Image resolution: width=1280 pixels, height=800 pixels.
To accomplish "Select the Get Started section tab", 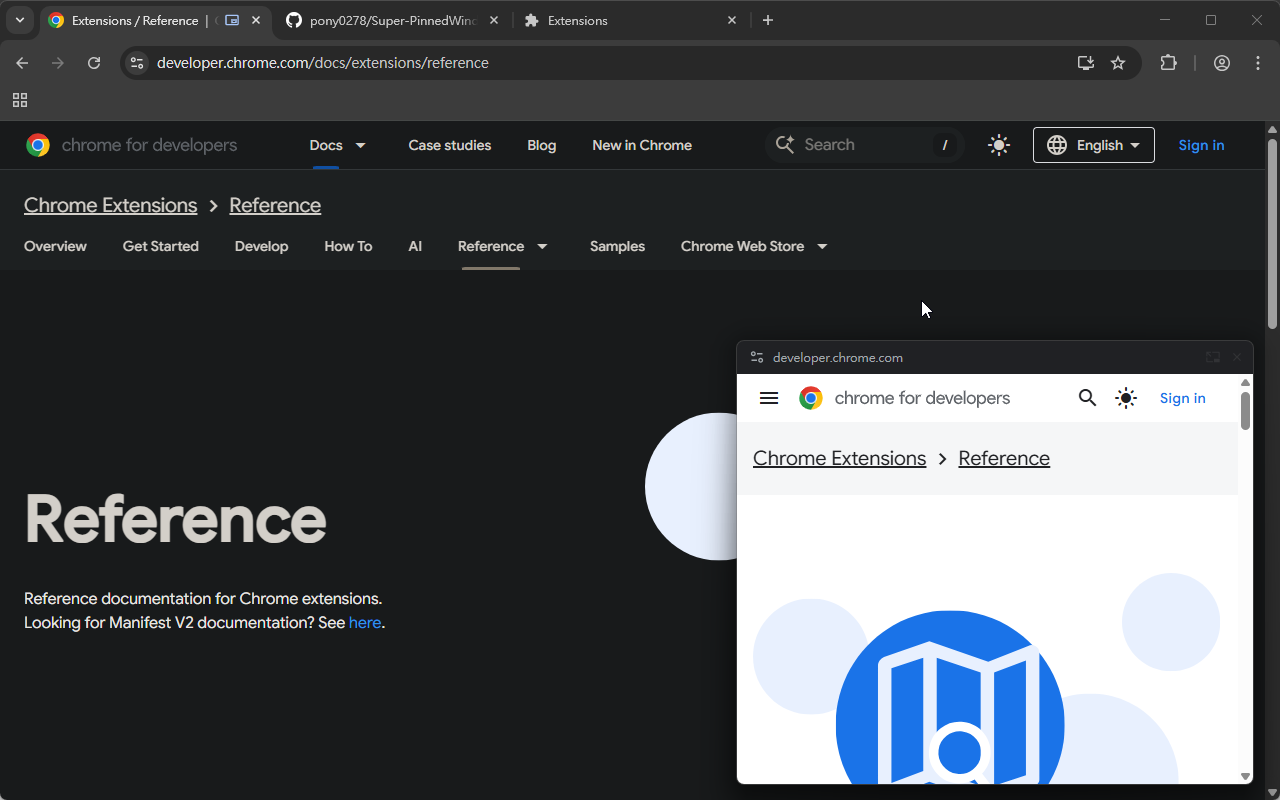I will coord(161,246).
